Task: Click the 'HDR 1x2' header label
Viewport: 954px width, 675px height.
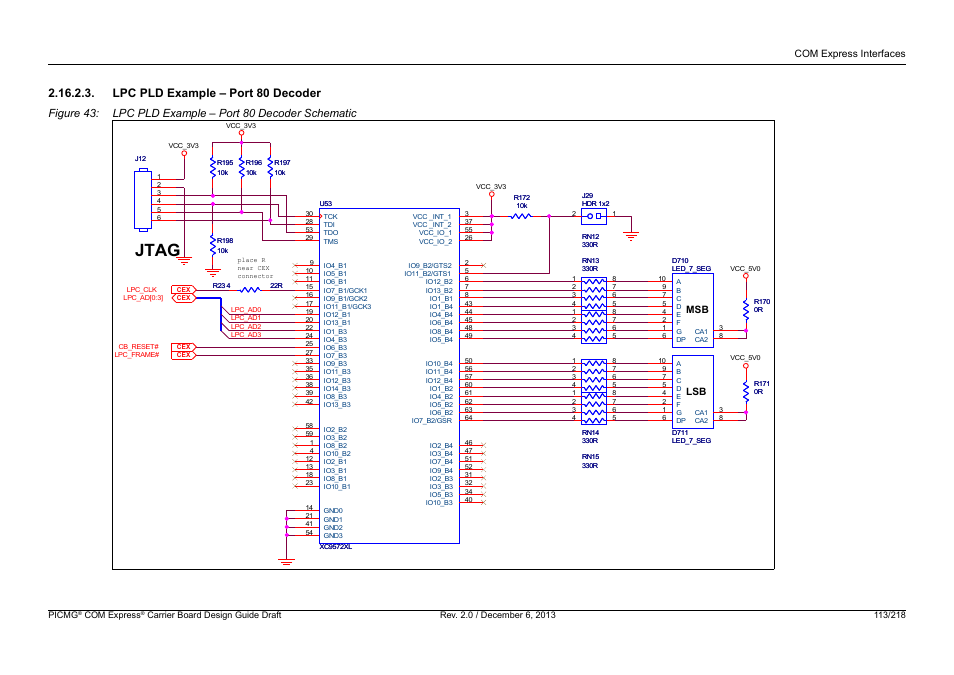Action: click(595, 204)
